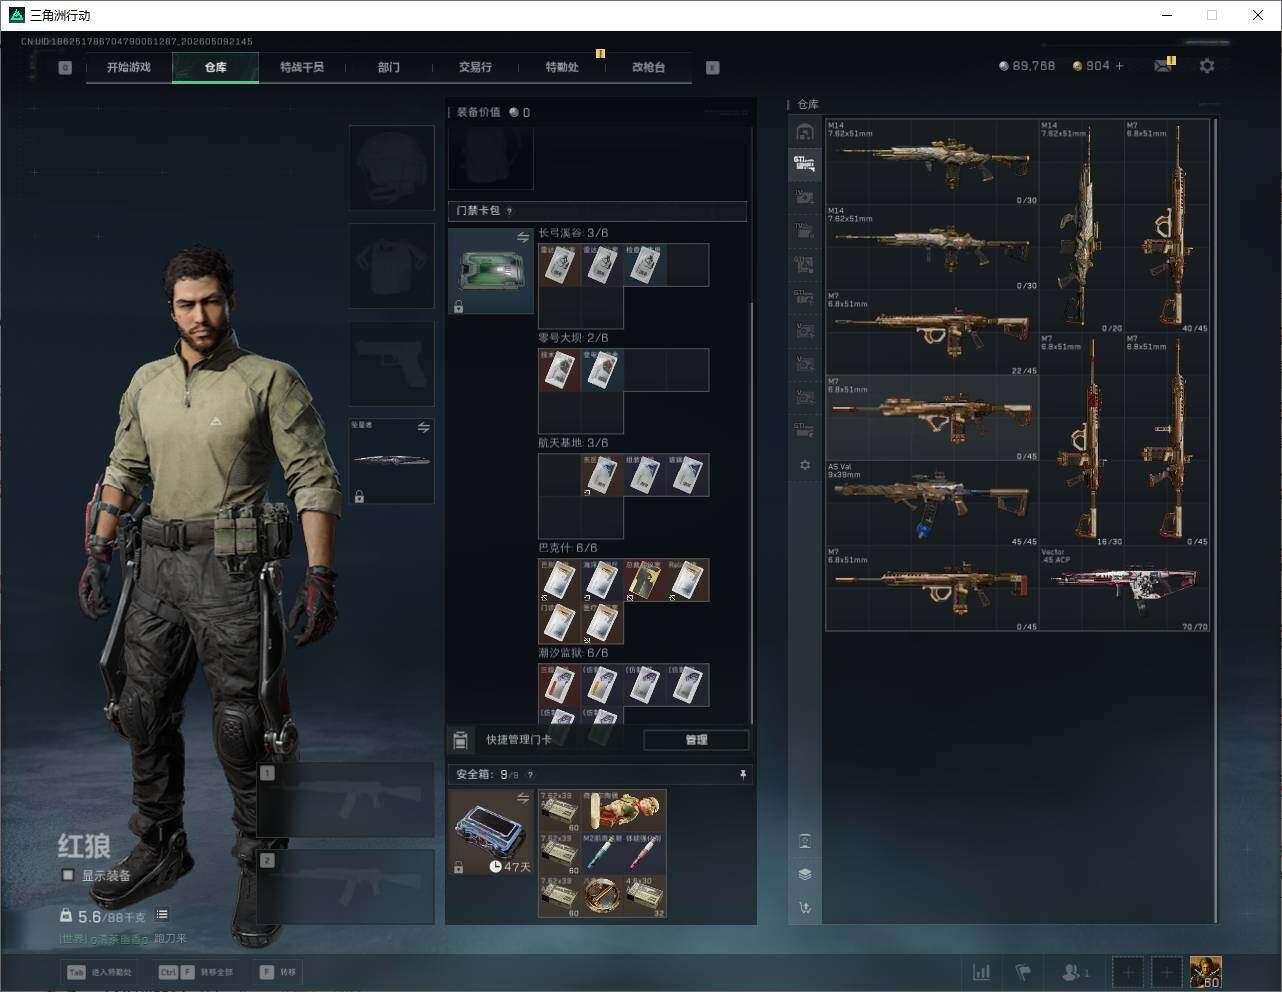The image size is (1282, 992).
Task: Tick the 显示装备 checkbox
Action: point(68,875)
